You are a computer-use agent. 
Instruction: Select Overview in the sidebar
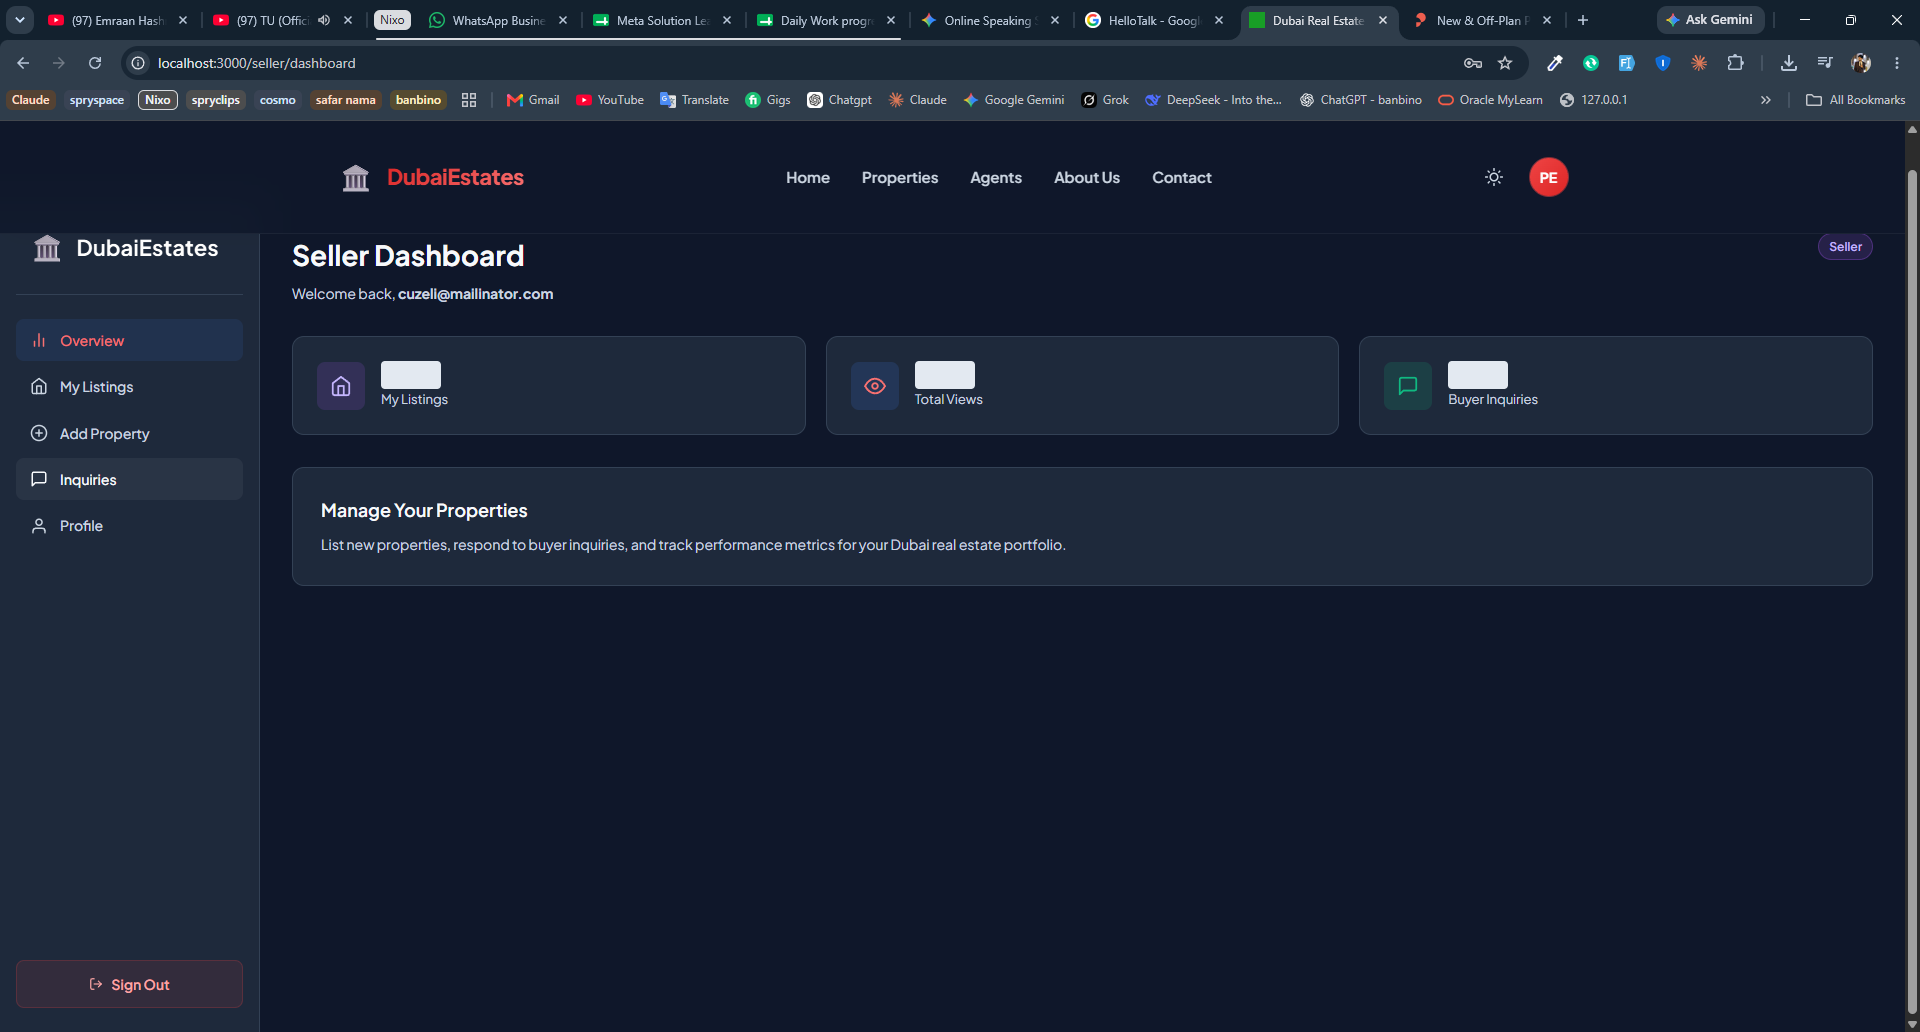pos(129,340)
